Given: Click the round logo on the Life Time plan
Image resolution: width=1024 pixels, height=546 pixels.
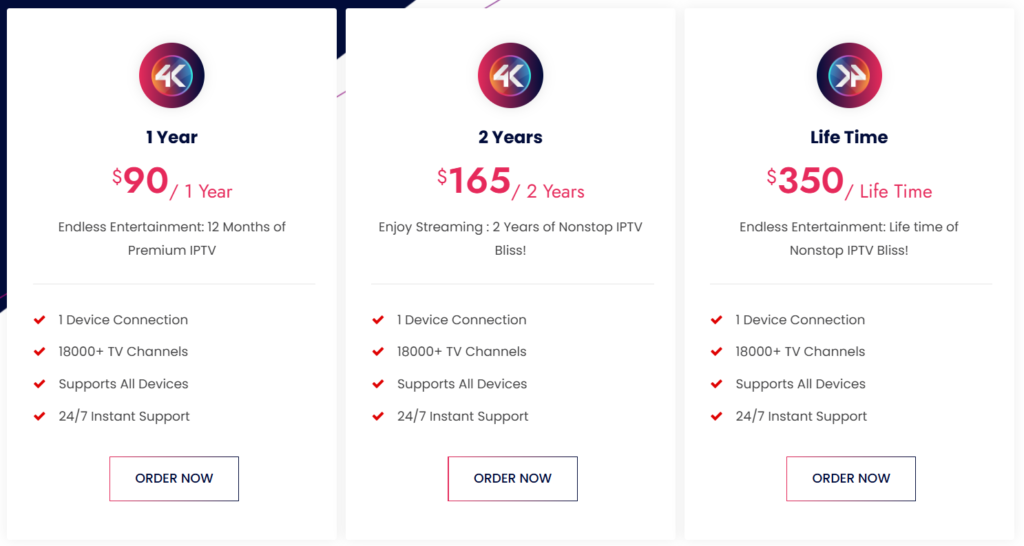Looking at the screenshot, I should point(849,76).
